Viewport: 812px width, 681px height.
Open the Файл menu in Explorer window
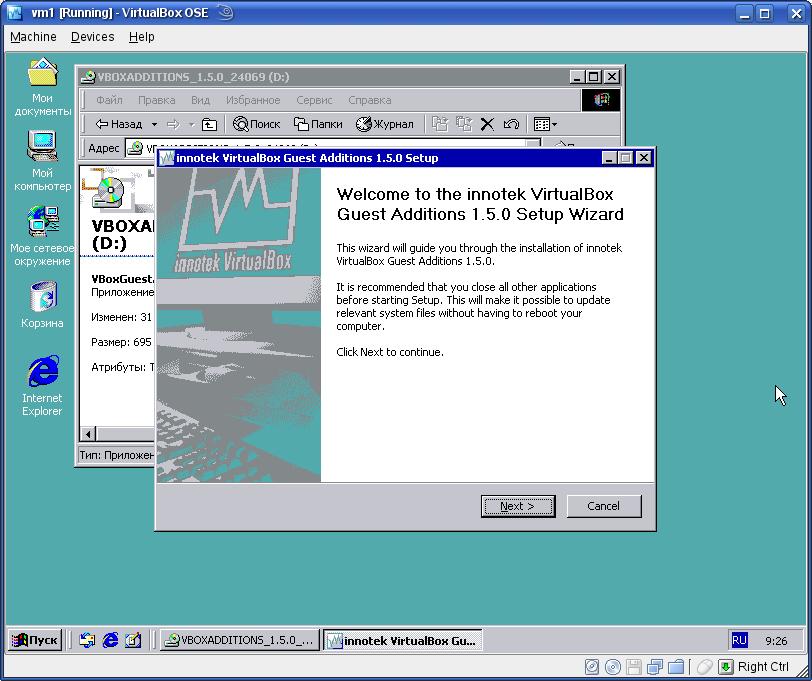point(109,100)
